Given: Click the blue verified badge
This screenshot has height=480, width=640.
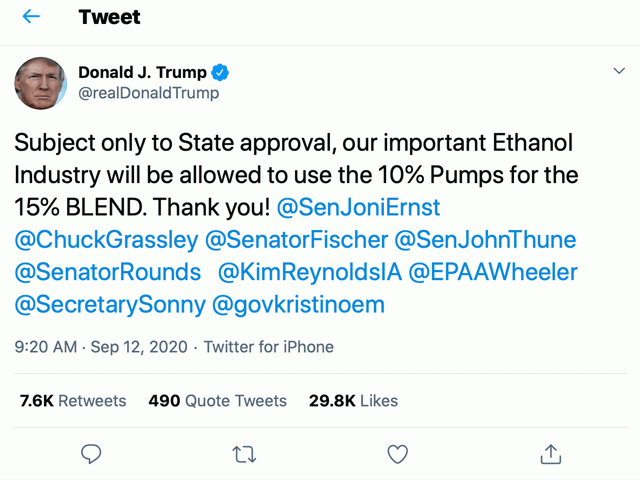Looking at the screenshot, I should point(221,72).
